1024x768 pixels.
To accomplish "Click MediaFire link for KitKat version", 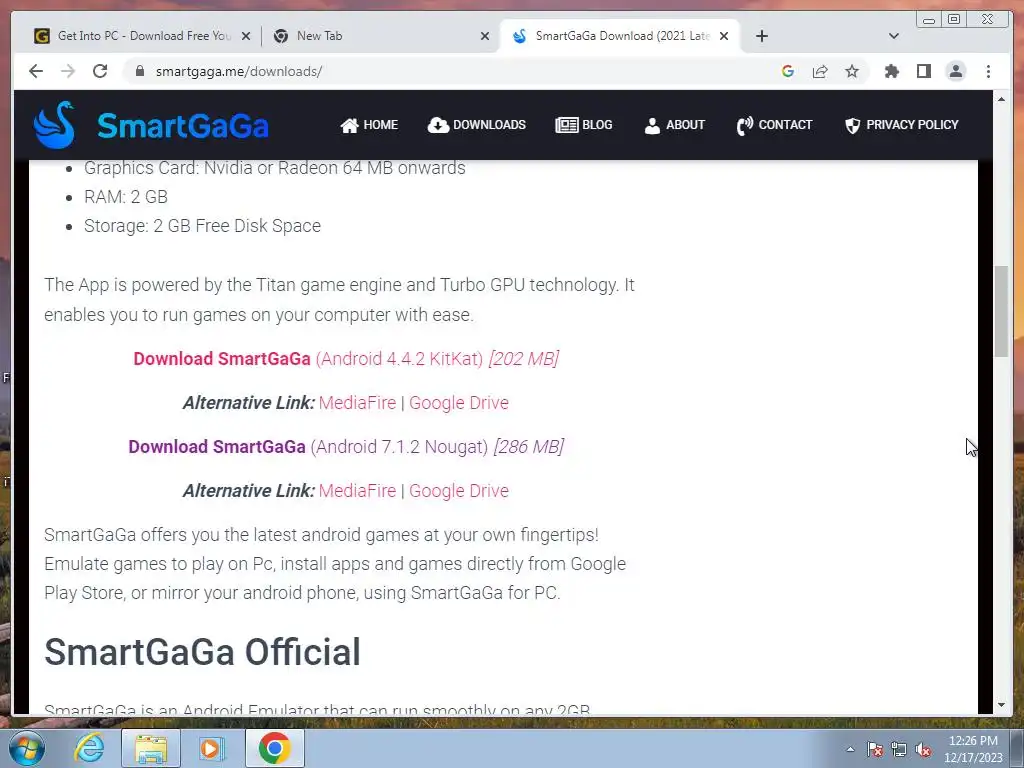I will pyautogui.click(x=357, y=403).
